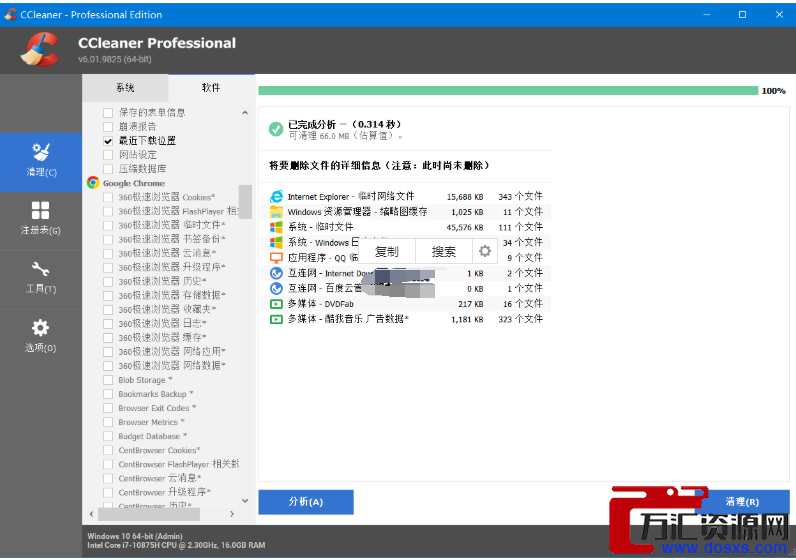Switch to the 软件 tab
This screenshot has height=560, width=796.
coord(212,88)
